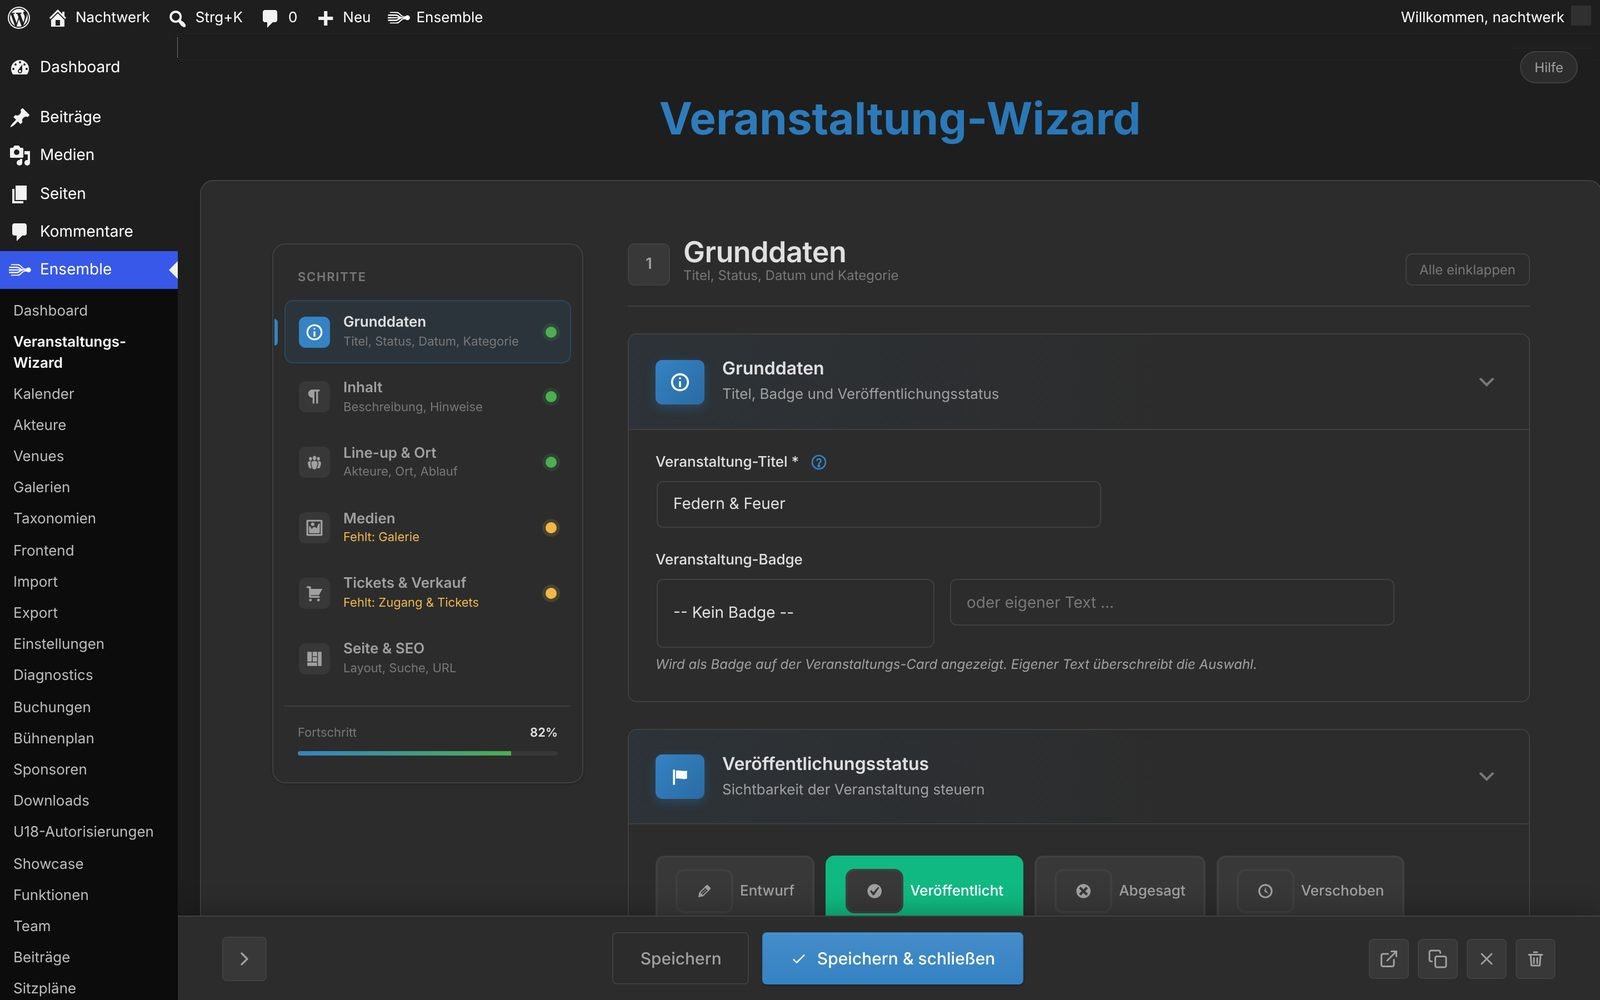Image resolution: width=1600 pixels, height=1000 pixels.
Task: Click the oder eigener Text field
Action: [1171, 602]
